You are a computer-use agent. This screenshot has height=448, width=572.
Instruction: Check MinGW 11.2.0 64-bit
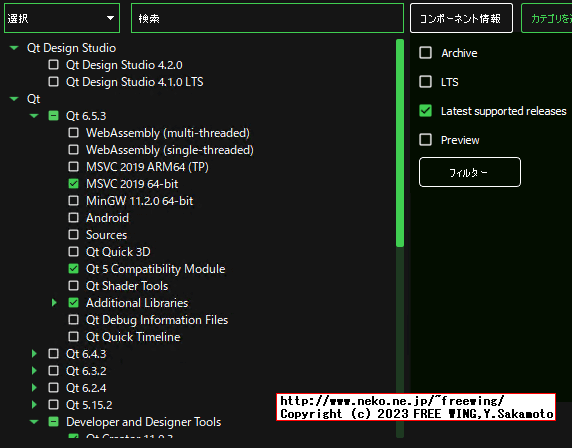coord(74,201)
